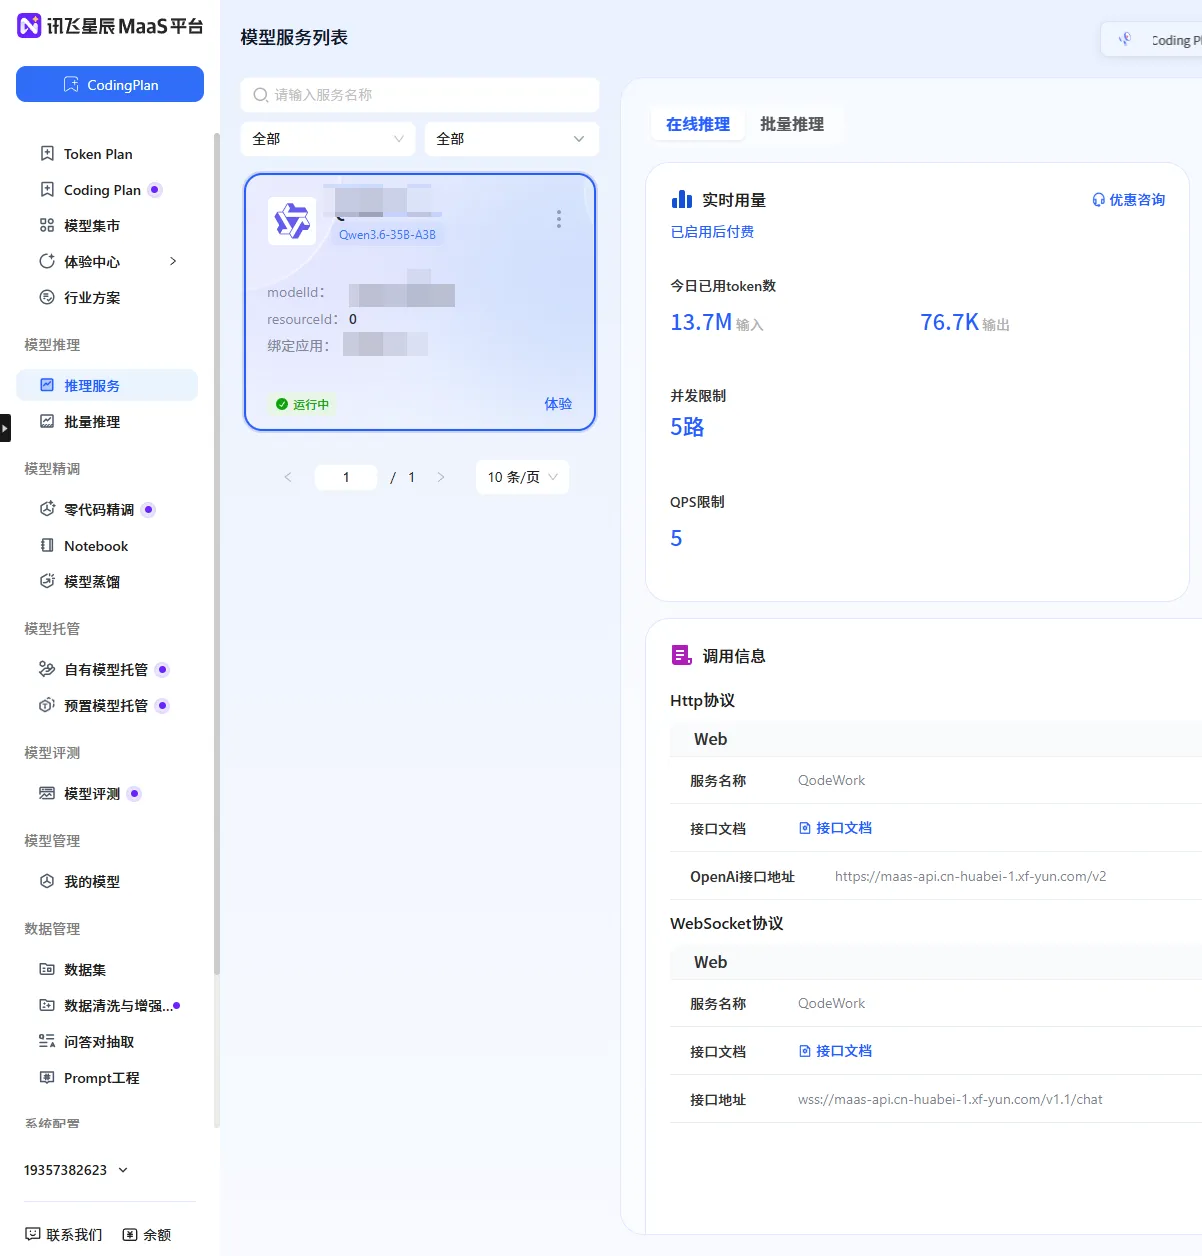Click the 行业方案 sidebar icon
1202x1256 pixels.
pos(47,298)
